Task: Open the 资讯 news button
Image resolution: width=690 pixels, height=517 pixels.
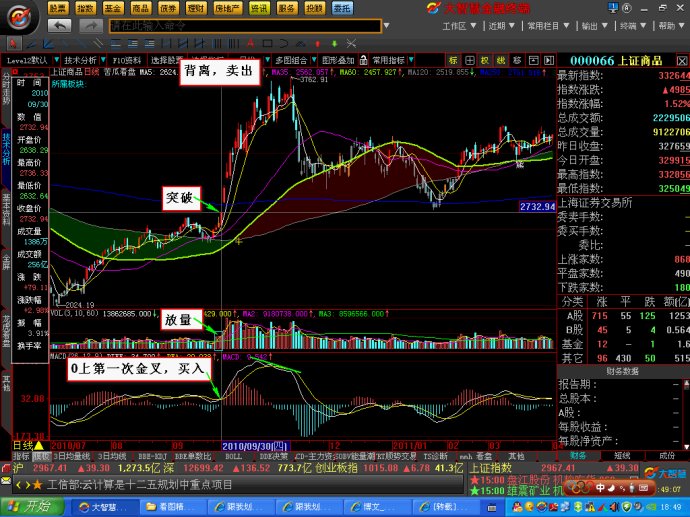Action: pos(259,8)
